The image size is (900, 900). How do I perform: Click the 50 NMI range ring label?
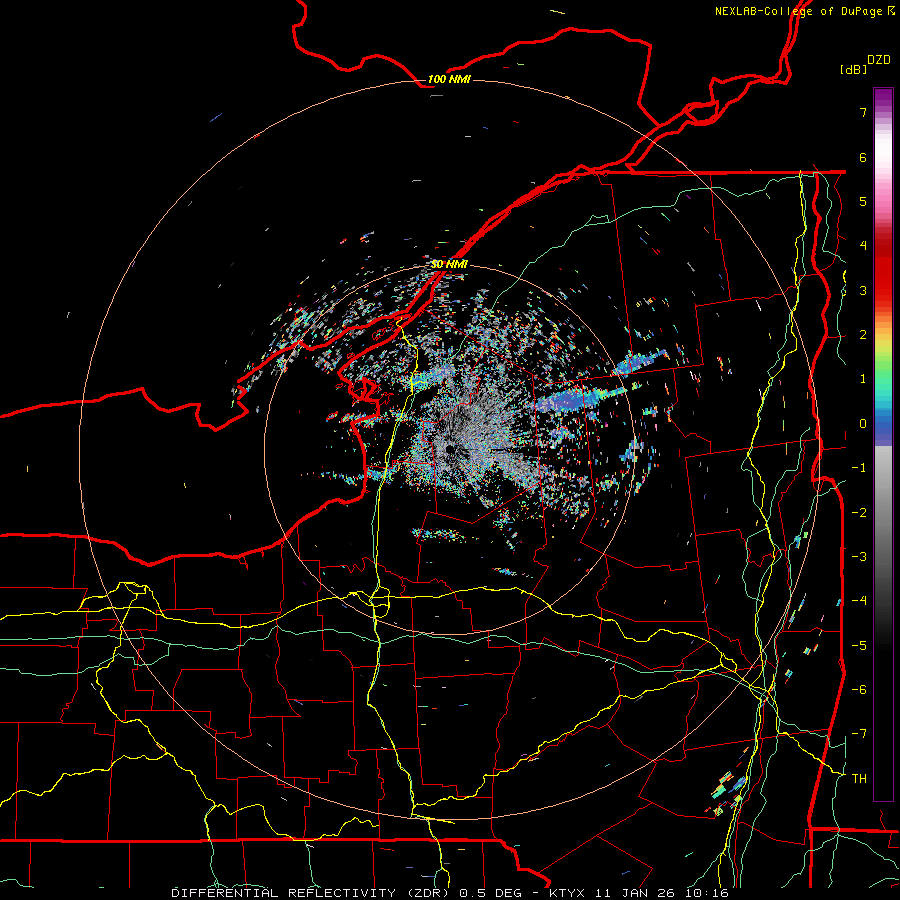point(449,264)
